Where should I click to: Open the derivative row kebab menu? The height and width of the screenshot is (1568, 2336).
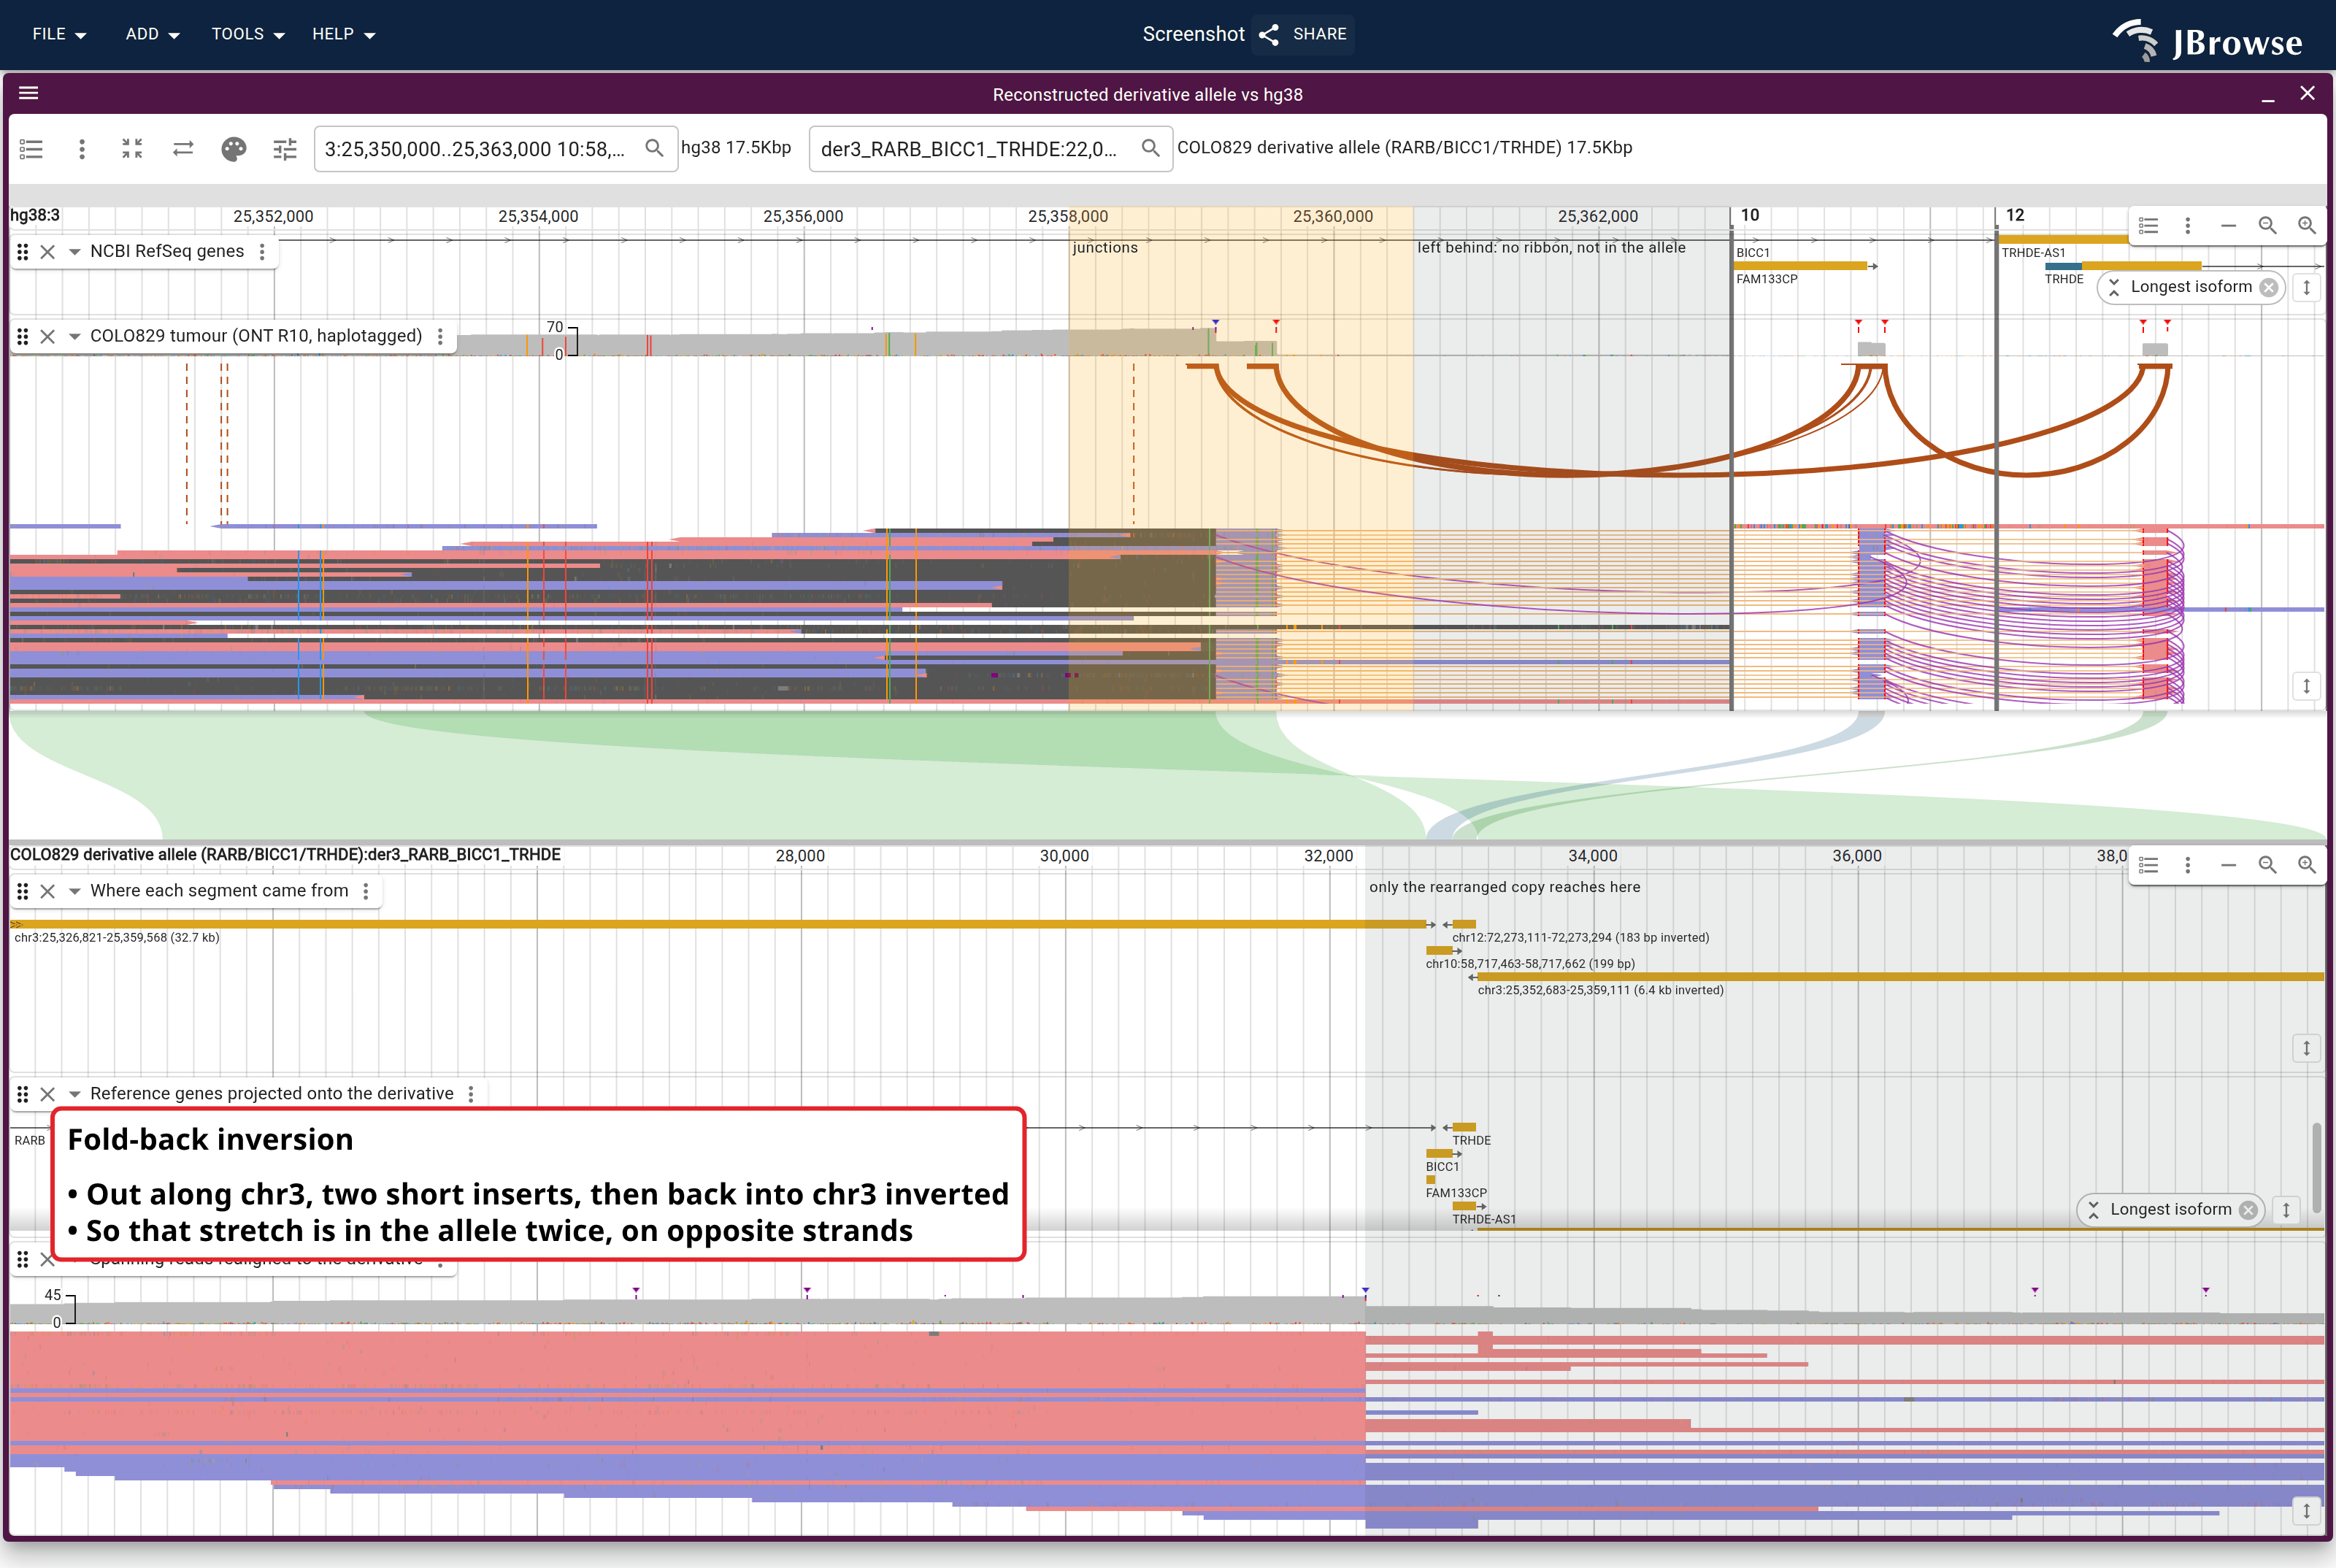point(2188,865)
